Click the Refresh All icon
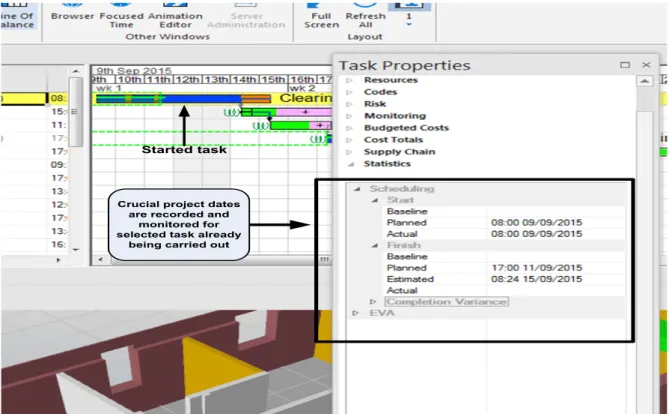Image resolution: width=669 pixels, height=414 pixels. point(365,15)
